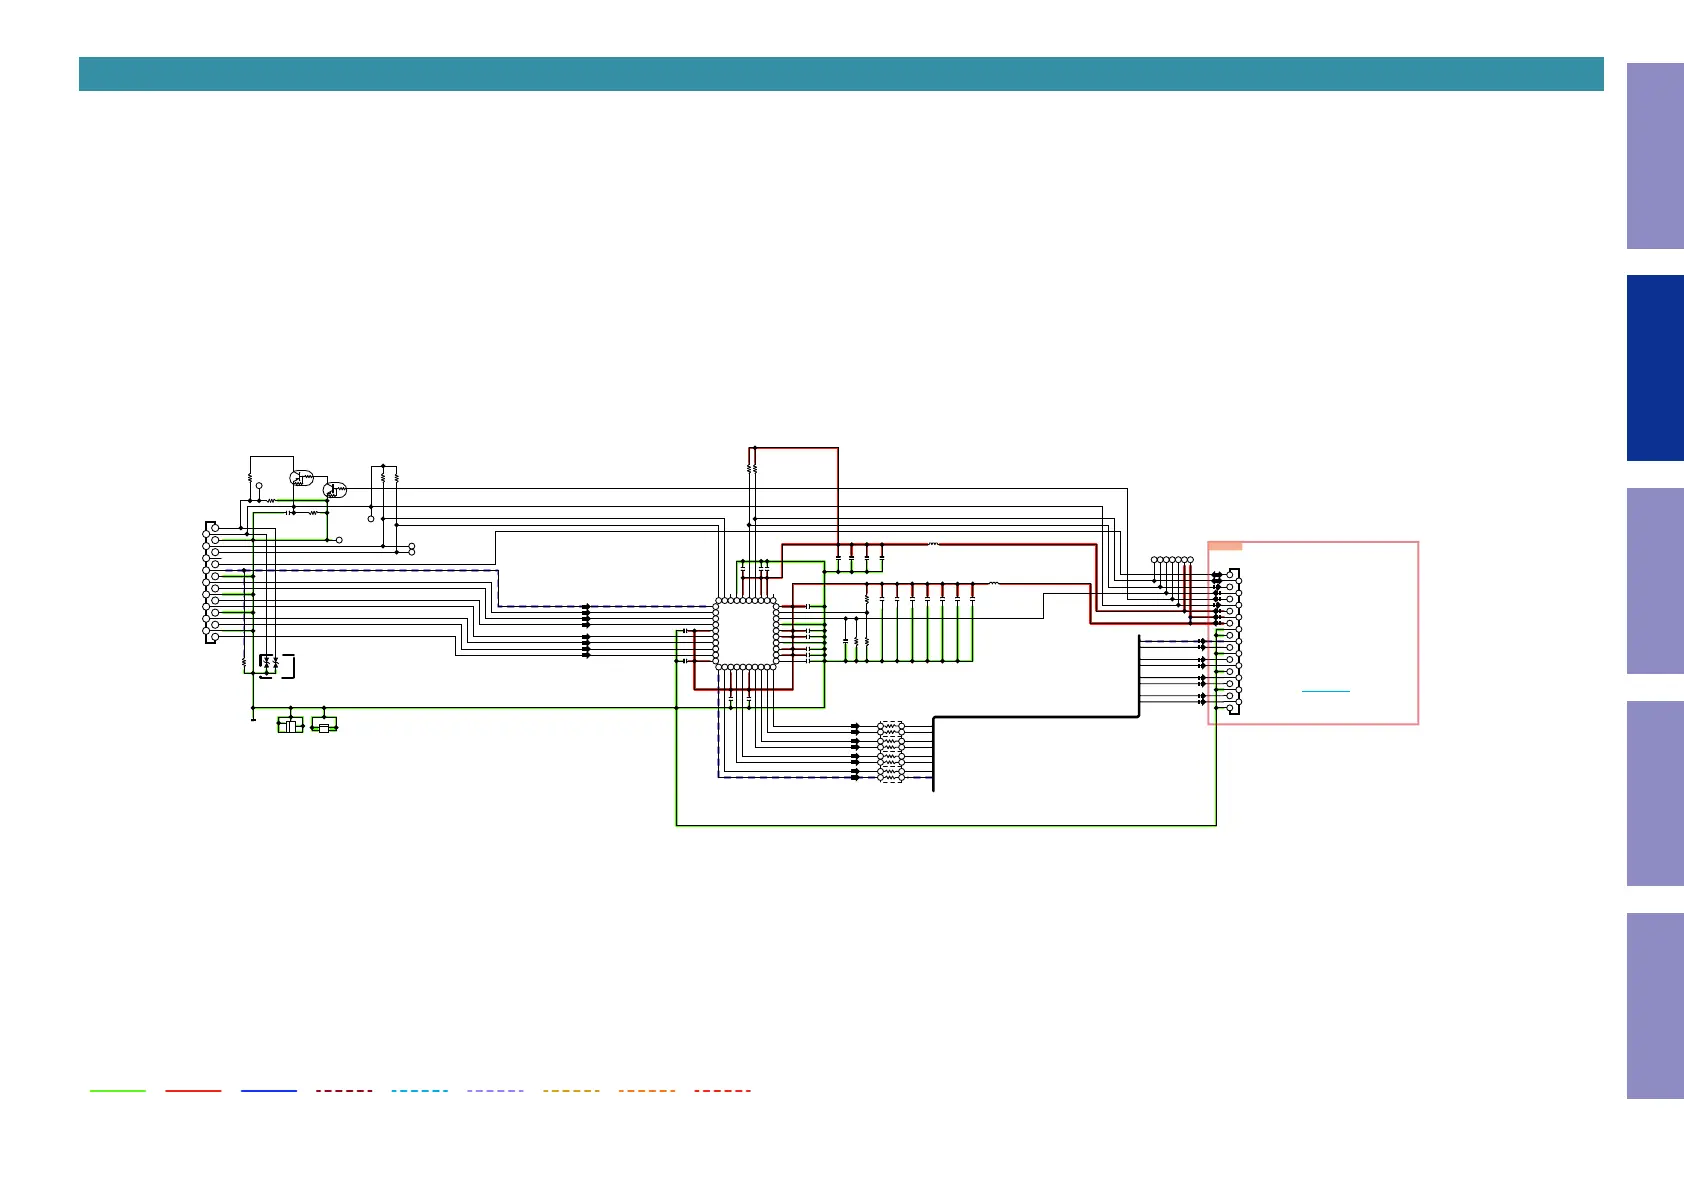This screenshot has width=1684, height=1191.
Task: Click the dashed orange legend line
Action: pos(647,1091)
